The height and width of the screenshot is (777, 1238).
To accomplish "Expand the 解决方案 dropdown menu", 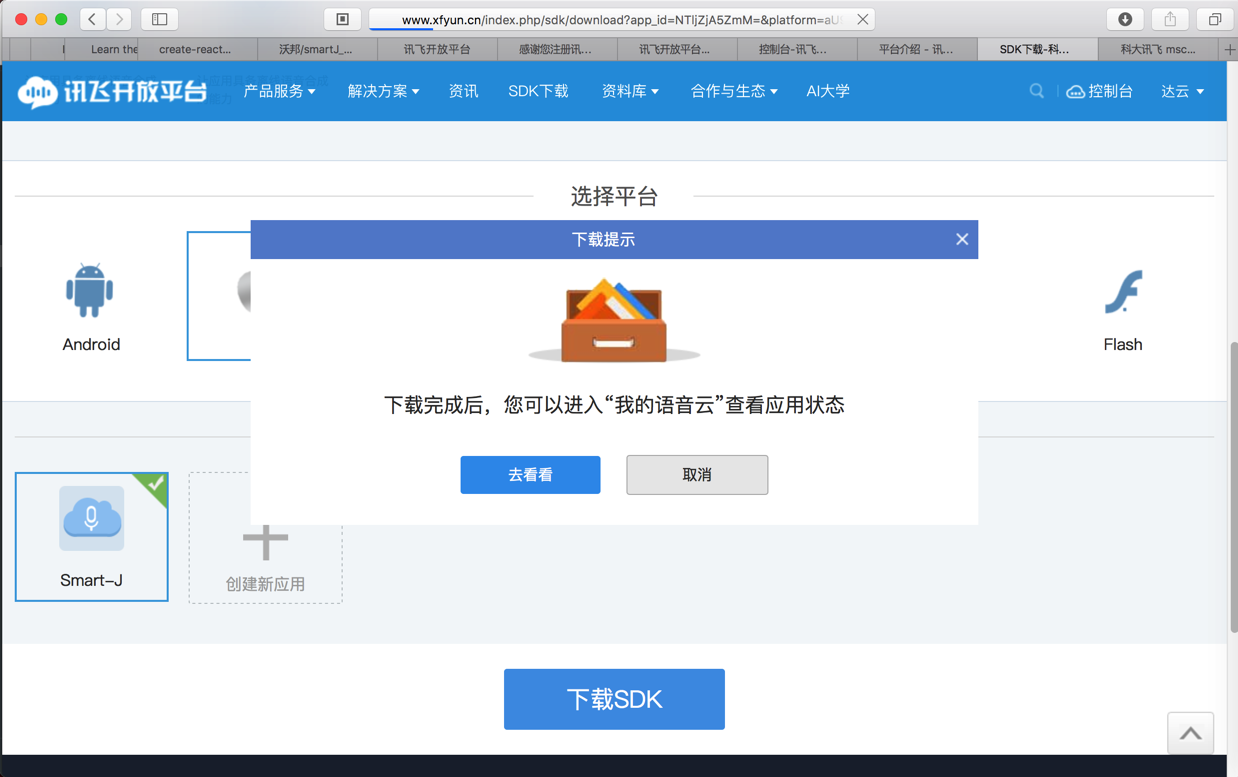I will point(384,91).
